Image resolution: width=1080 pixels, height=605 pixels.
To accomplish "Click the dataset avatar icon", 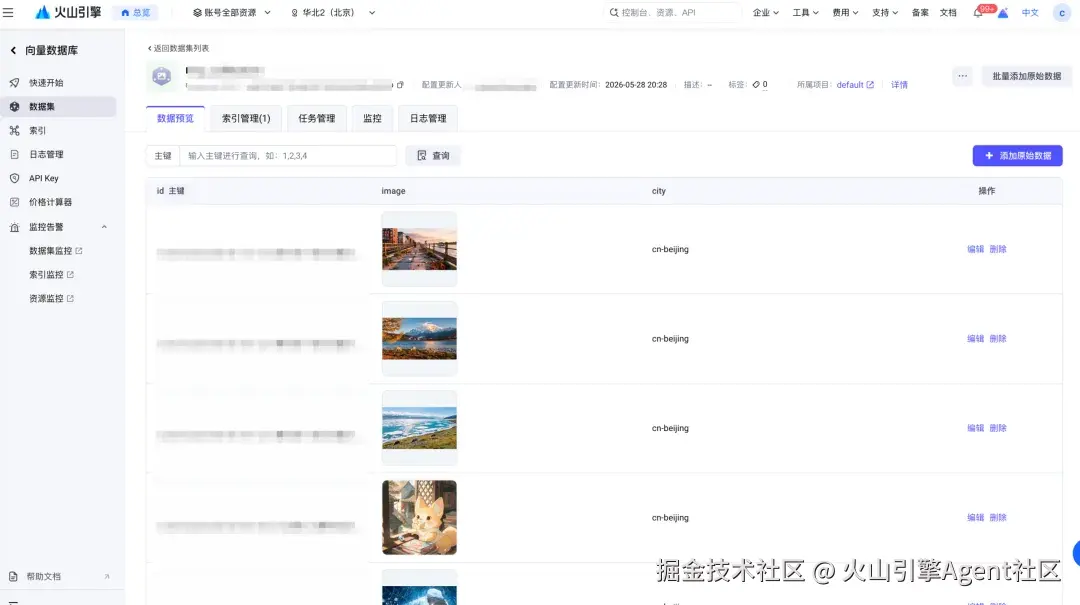I will tap(162, 76).
